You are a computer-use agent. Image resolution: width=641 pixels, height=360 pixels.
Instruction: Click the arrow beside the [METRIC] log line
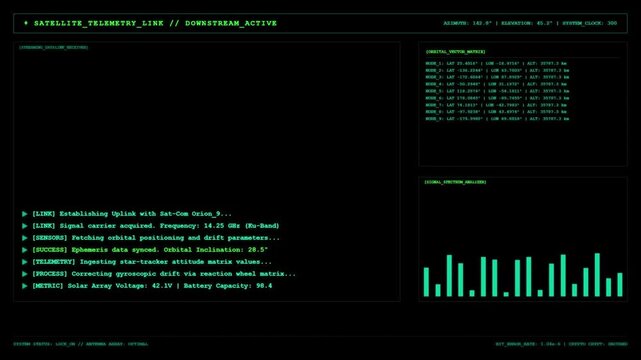click(x=25, y=286)
